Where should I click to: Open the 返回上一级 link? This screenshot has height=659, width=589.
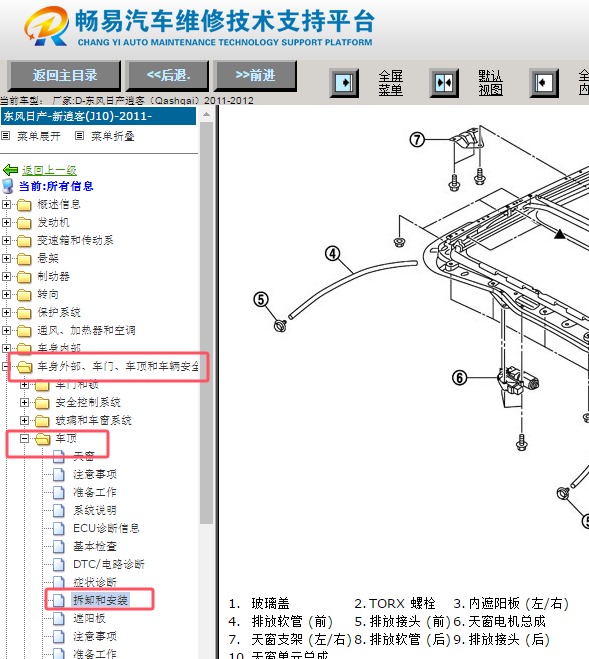(49, 170)
